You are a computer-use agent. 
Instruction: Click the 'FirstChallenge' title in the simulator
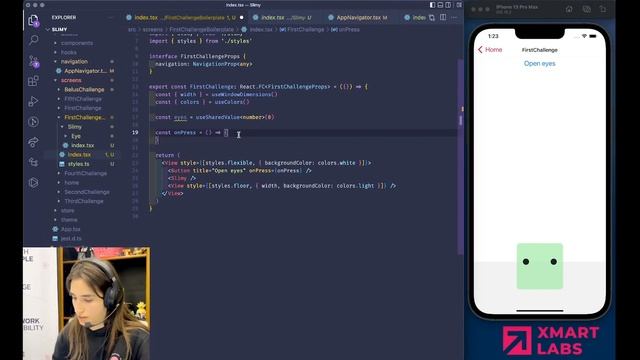pyautogui.click(x=540, y=50)
